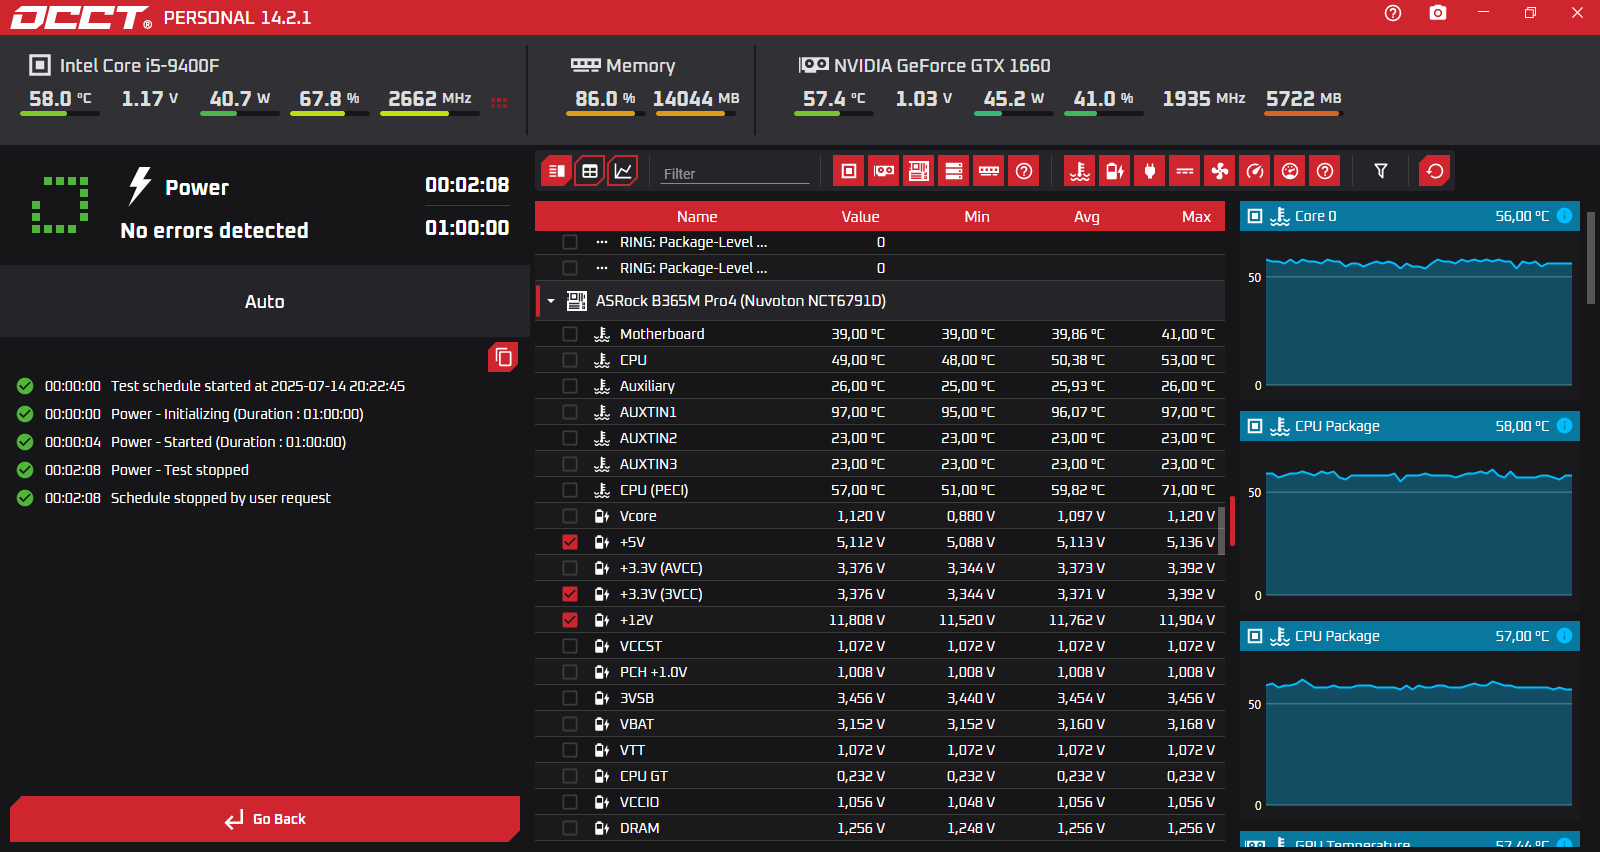Collapse the ASRock B365M Pro4 sensor group
The image size is (1600, 852).
551,301
